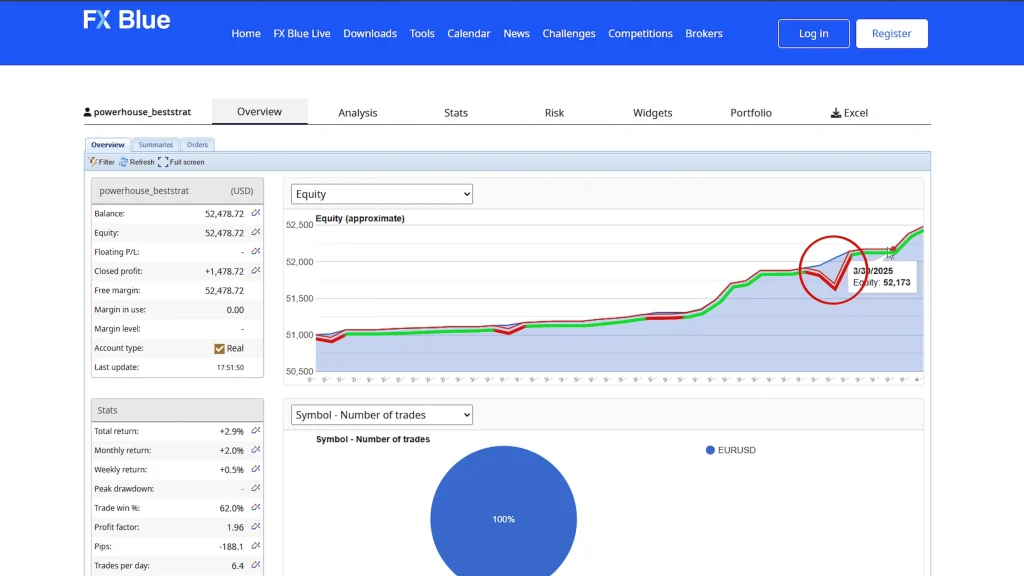
Task: Click the Log in button
Action: (813, 33)
